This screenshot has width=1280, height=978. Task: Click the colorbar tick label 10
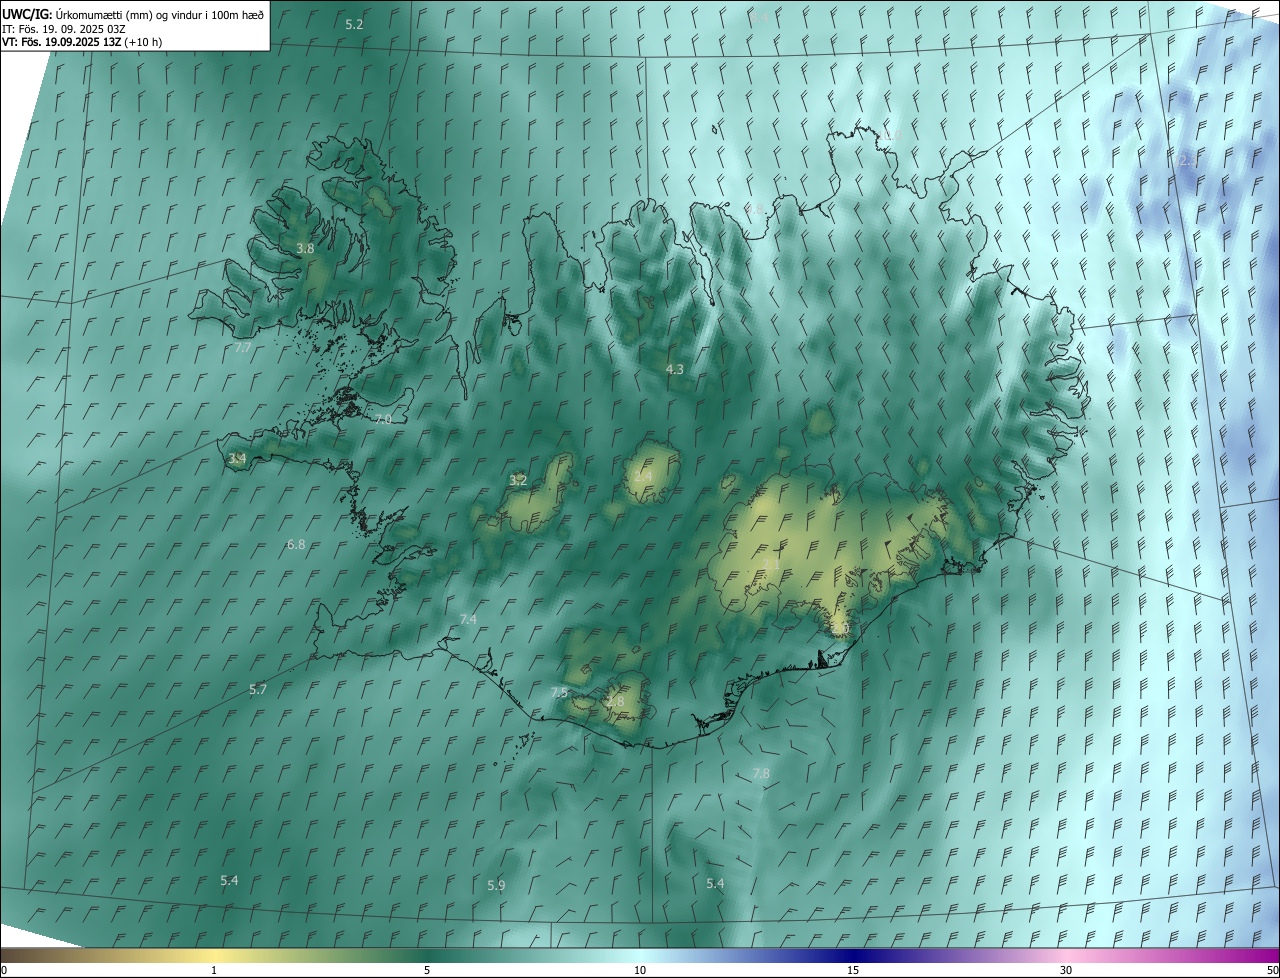(x=640, y=970)
